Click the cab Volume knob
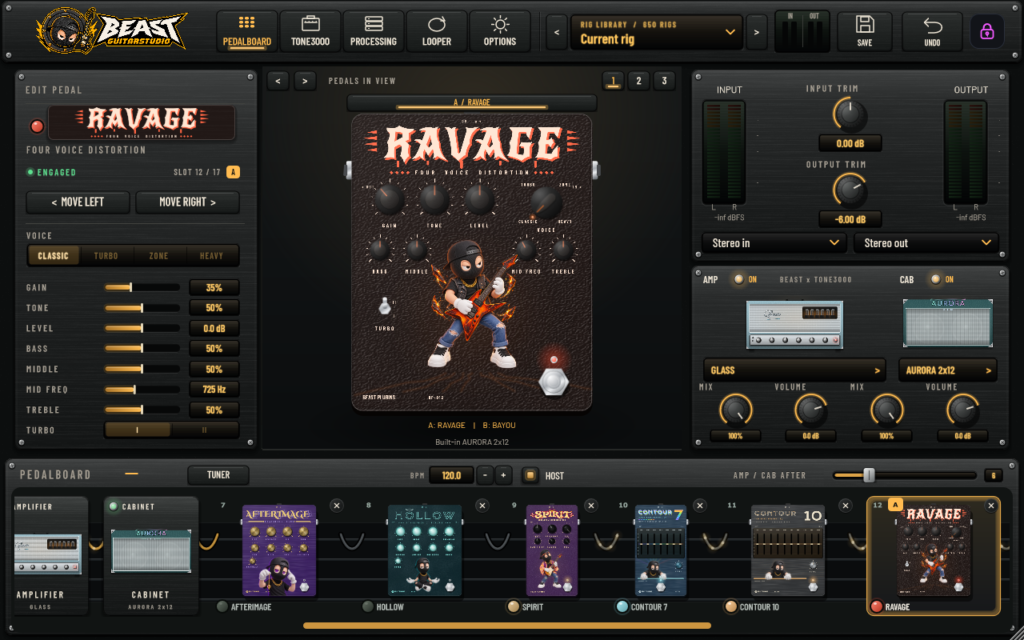 (x=963, y=411)
